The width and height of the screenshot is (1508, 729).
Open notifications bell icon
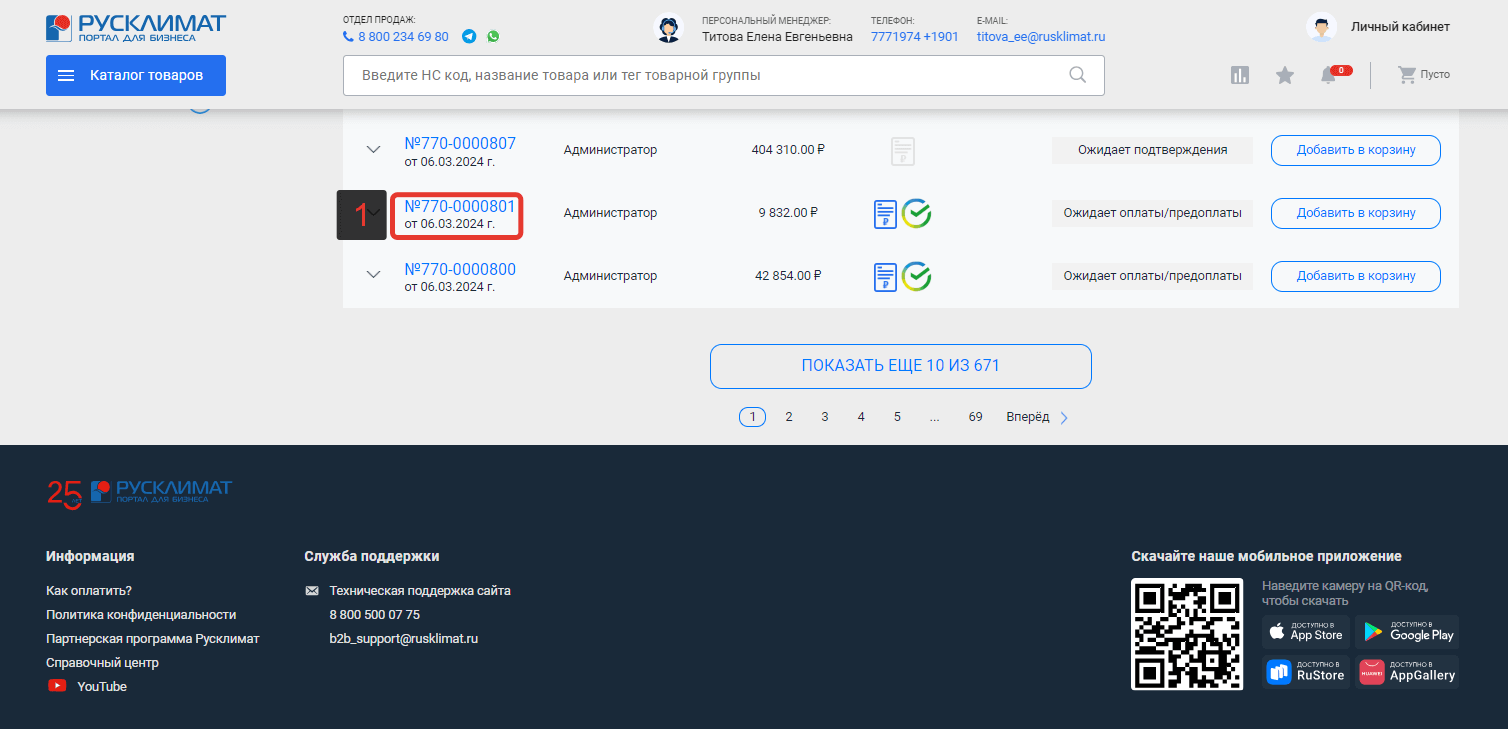click(1329, 75)
